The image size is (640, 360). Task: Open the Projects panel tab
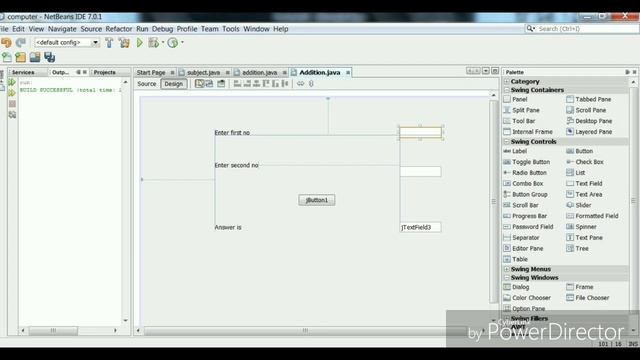pyautogui.click(x=104, y=72)
